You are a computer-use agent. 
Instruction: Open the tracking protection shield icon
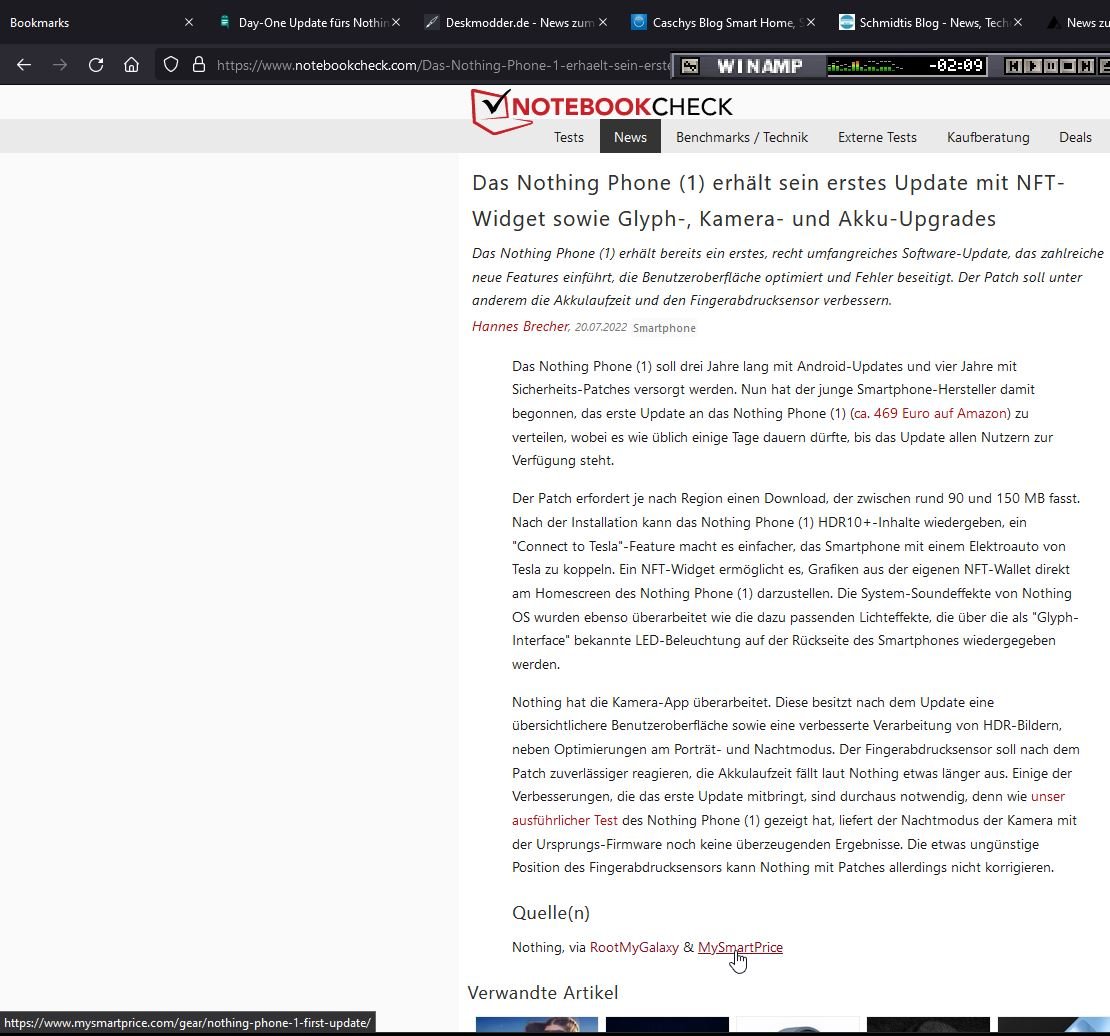point(171,65)
